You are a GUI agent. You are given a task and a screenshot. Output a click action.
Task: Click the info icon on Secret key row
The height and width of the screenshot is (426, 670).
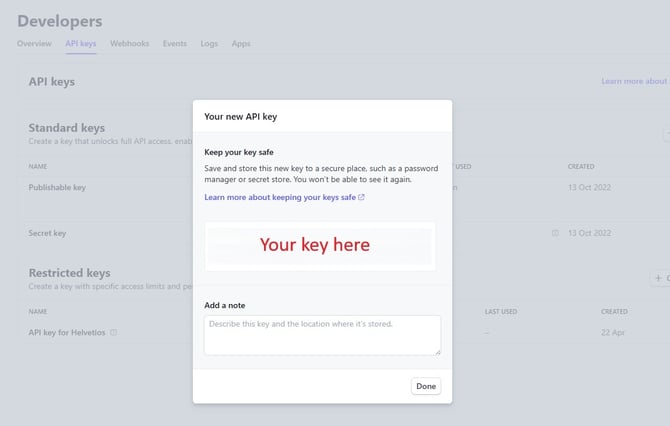[x=555, y=233]
